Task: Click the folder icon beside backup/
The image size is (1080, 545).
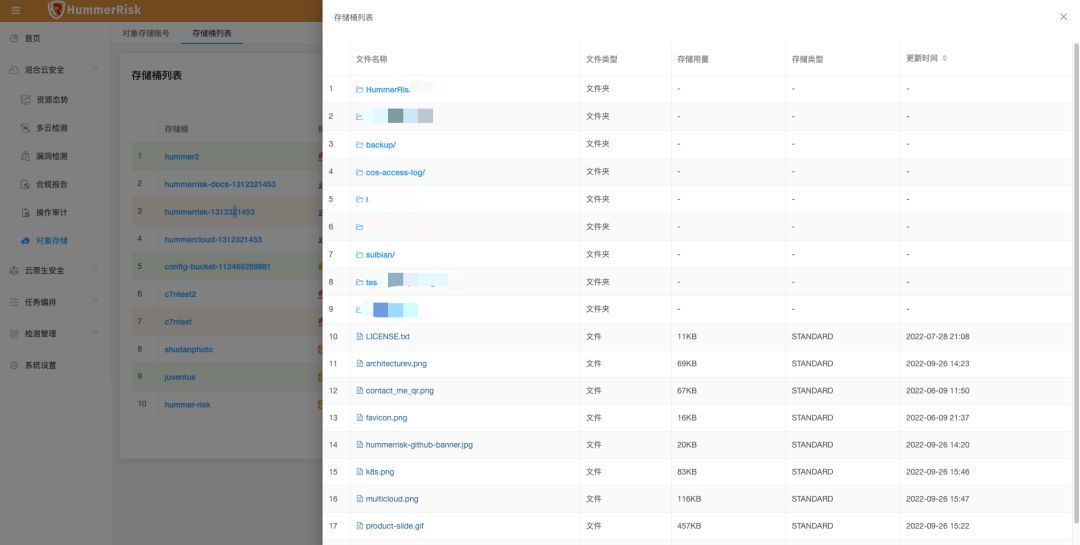Action: 359,145
